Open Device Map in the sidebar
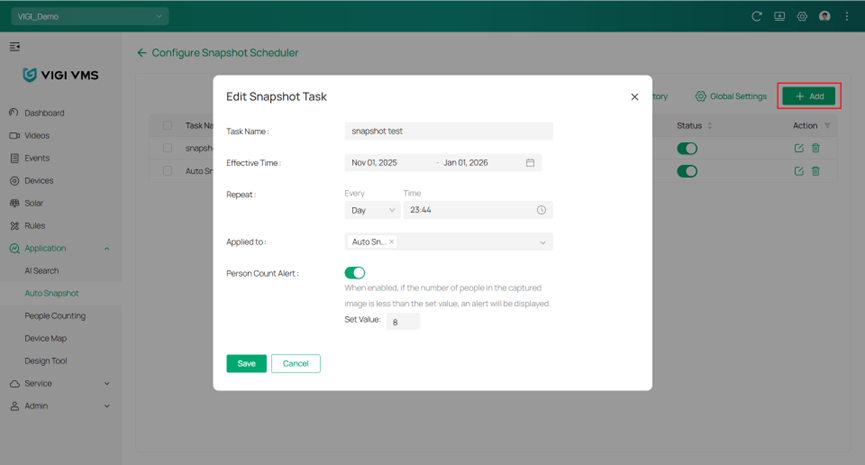The width and height of the screenshot is (865, 465). click(45, 339)
